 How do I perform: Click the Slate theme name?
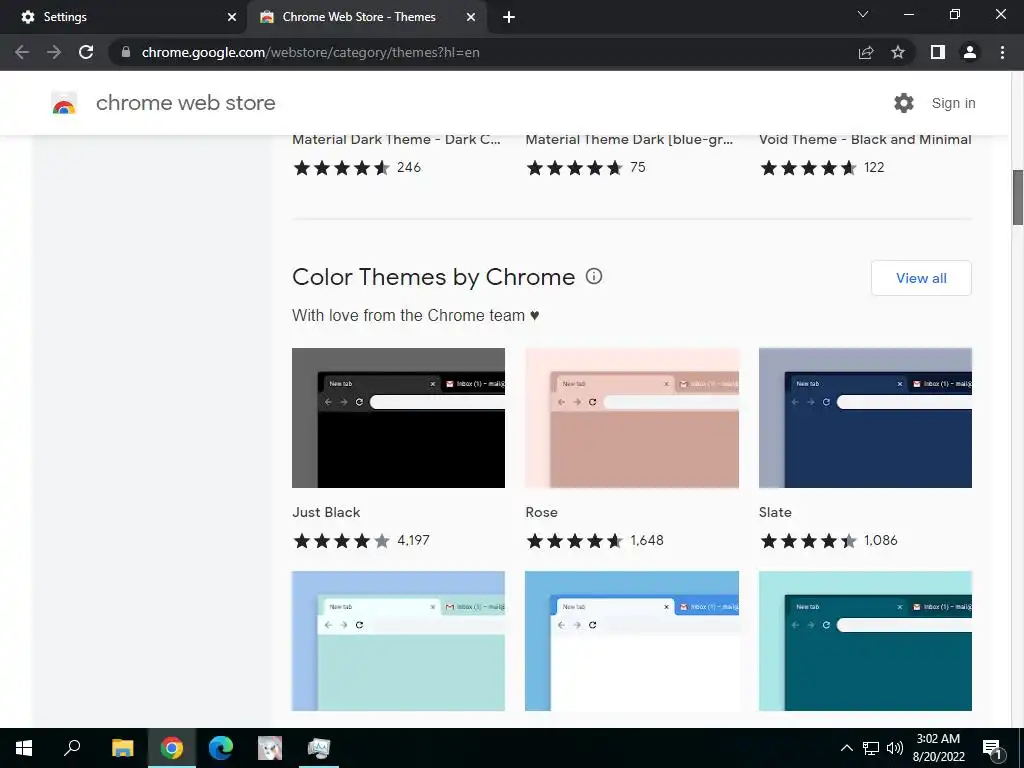775,512
